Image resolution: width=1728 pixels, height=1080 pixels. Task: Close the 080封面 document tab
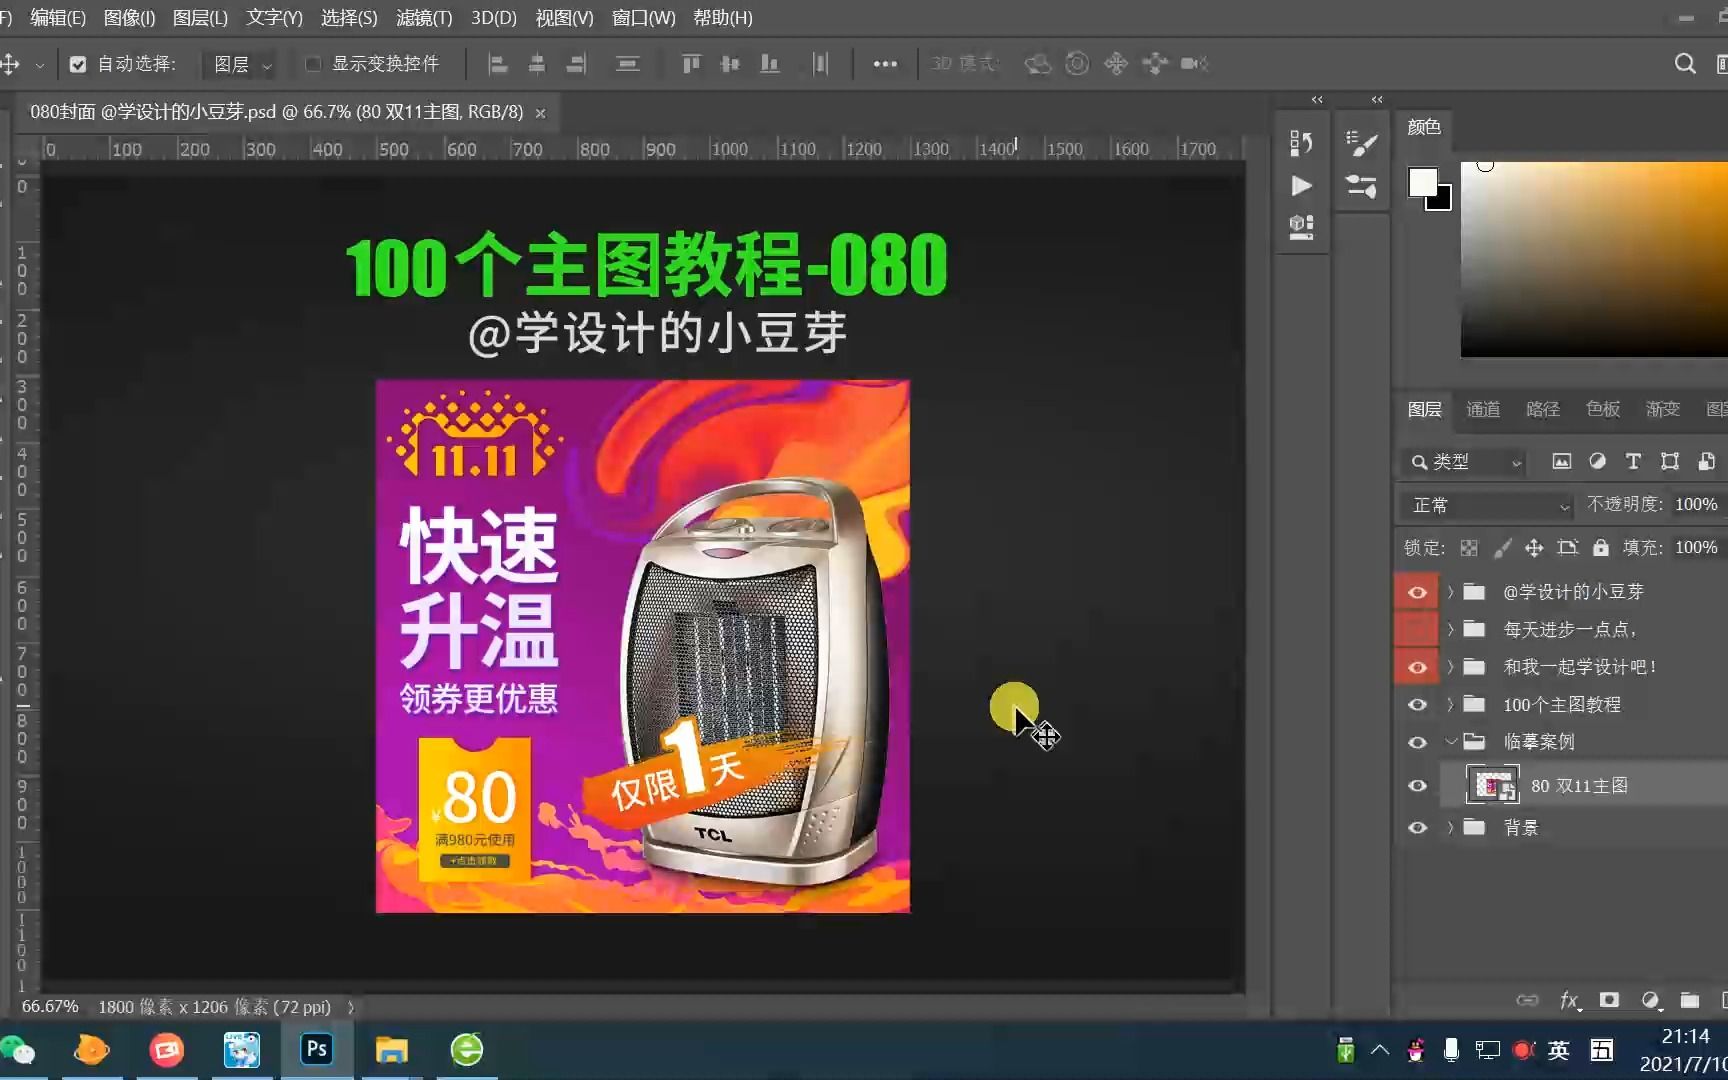pyautogui.click(x=540, y=113)
